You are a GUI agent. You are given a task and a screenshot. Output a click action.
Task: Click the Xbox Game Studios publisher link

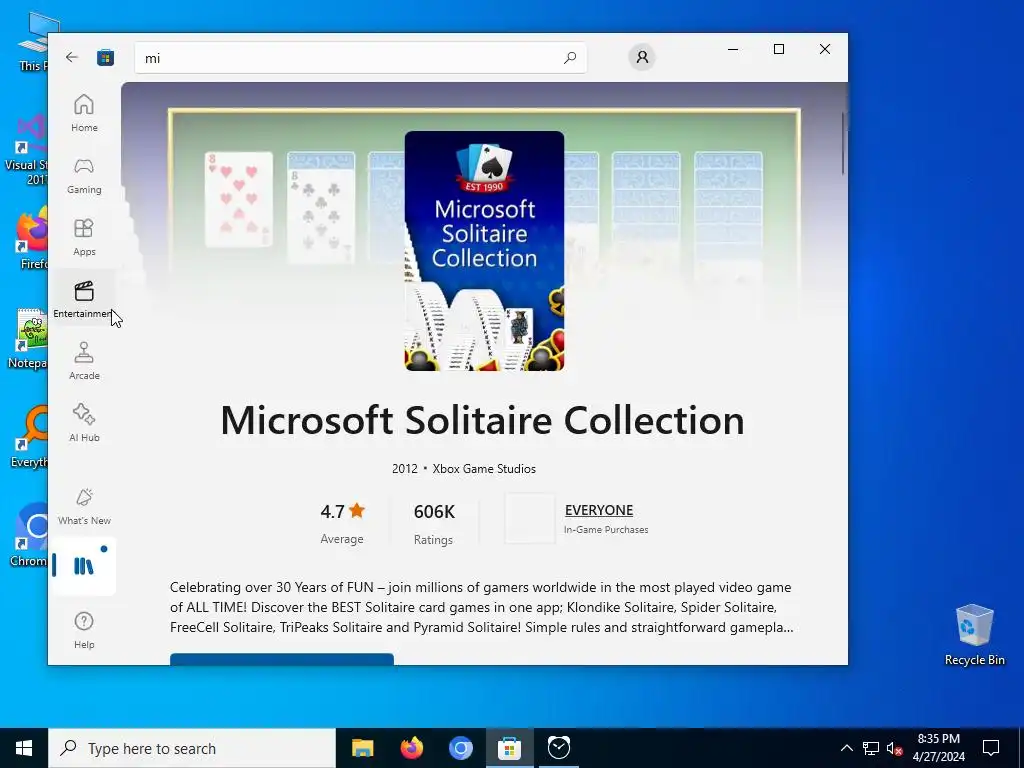point(484,469)
